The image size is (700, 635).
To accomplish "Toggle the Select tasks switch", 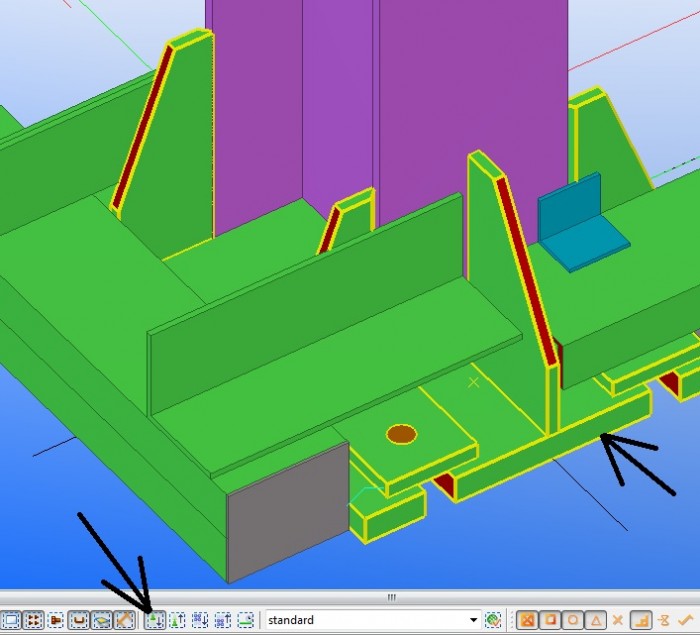I will click(x=246, y=620).
